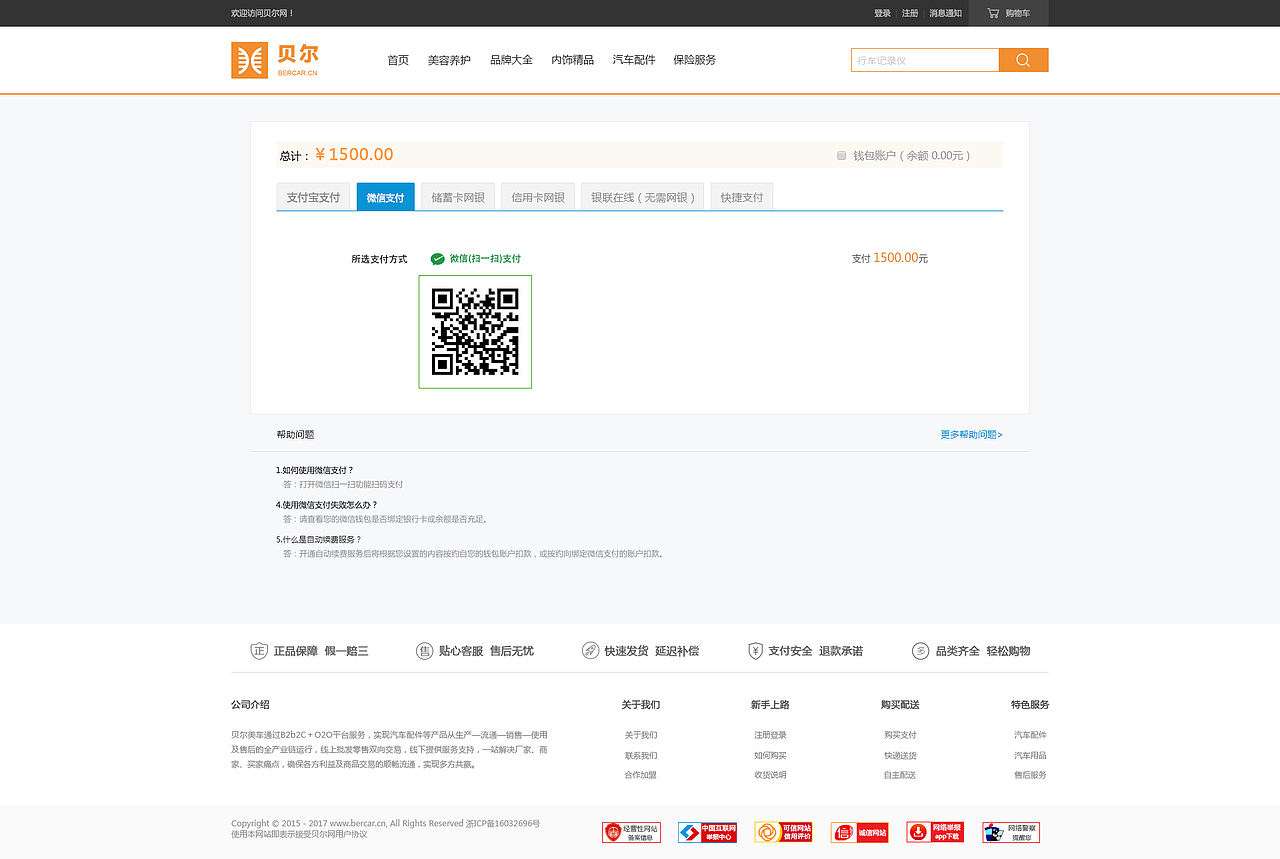Image resolution: width=1280 pixels, height=859 pixels.
Task: Click the 贝尔 Bercar logo
Action: tap(275, 59)
